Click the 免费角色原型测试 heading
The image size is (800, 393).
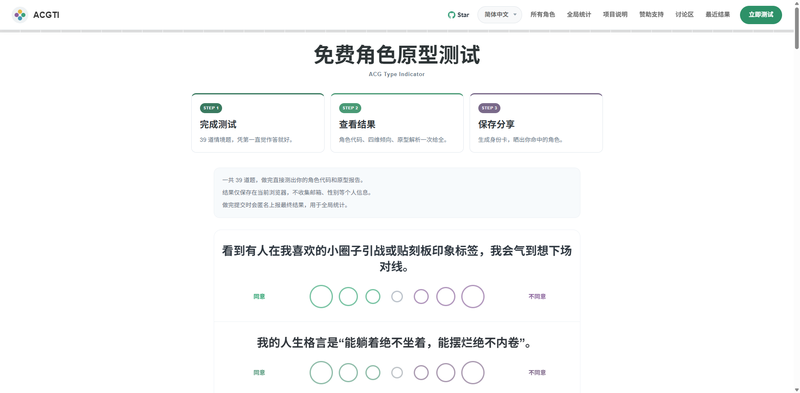[x=396, y=55]
